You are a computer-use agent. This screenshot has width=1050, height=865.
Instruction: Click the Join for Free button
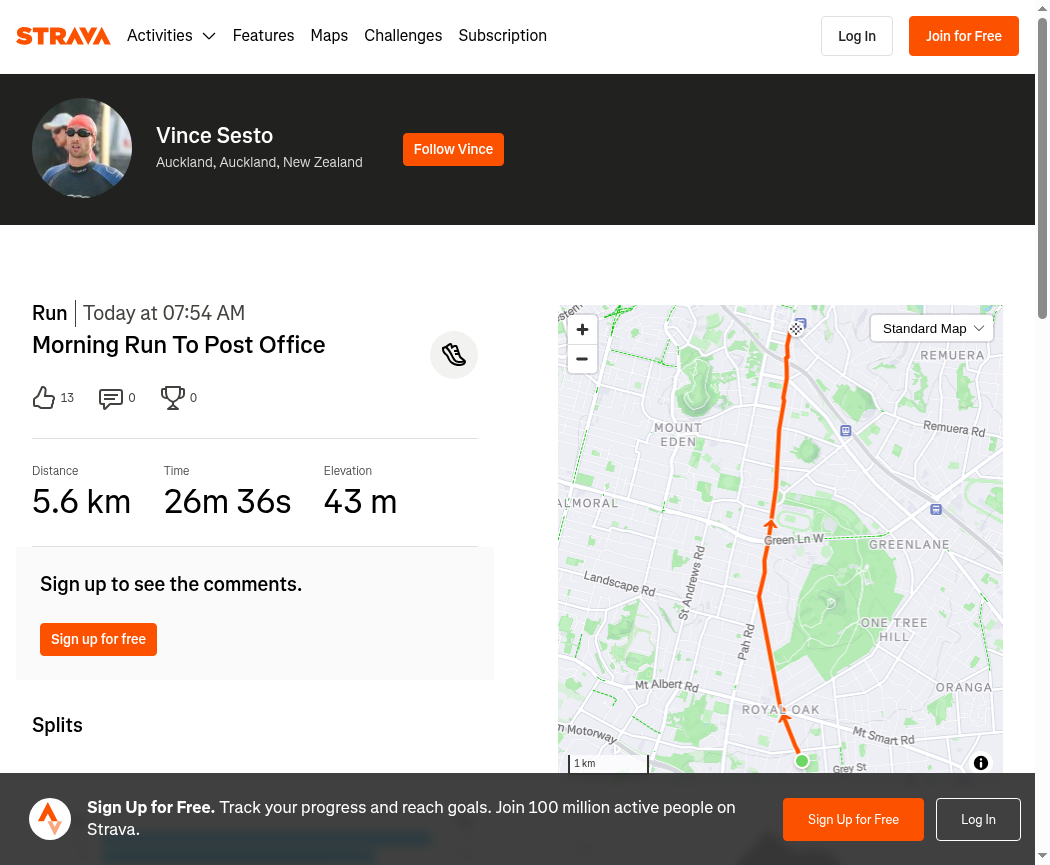pyautogui.click(x=964, y=36)
